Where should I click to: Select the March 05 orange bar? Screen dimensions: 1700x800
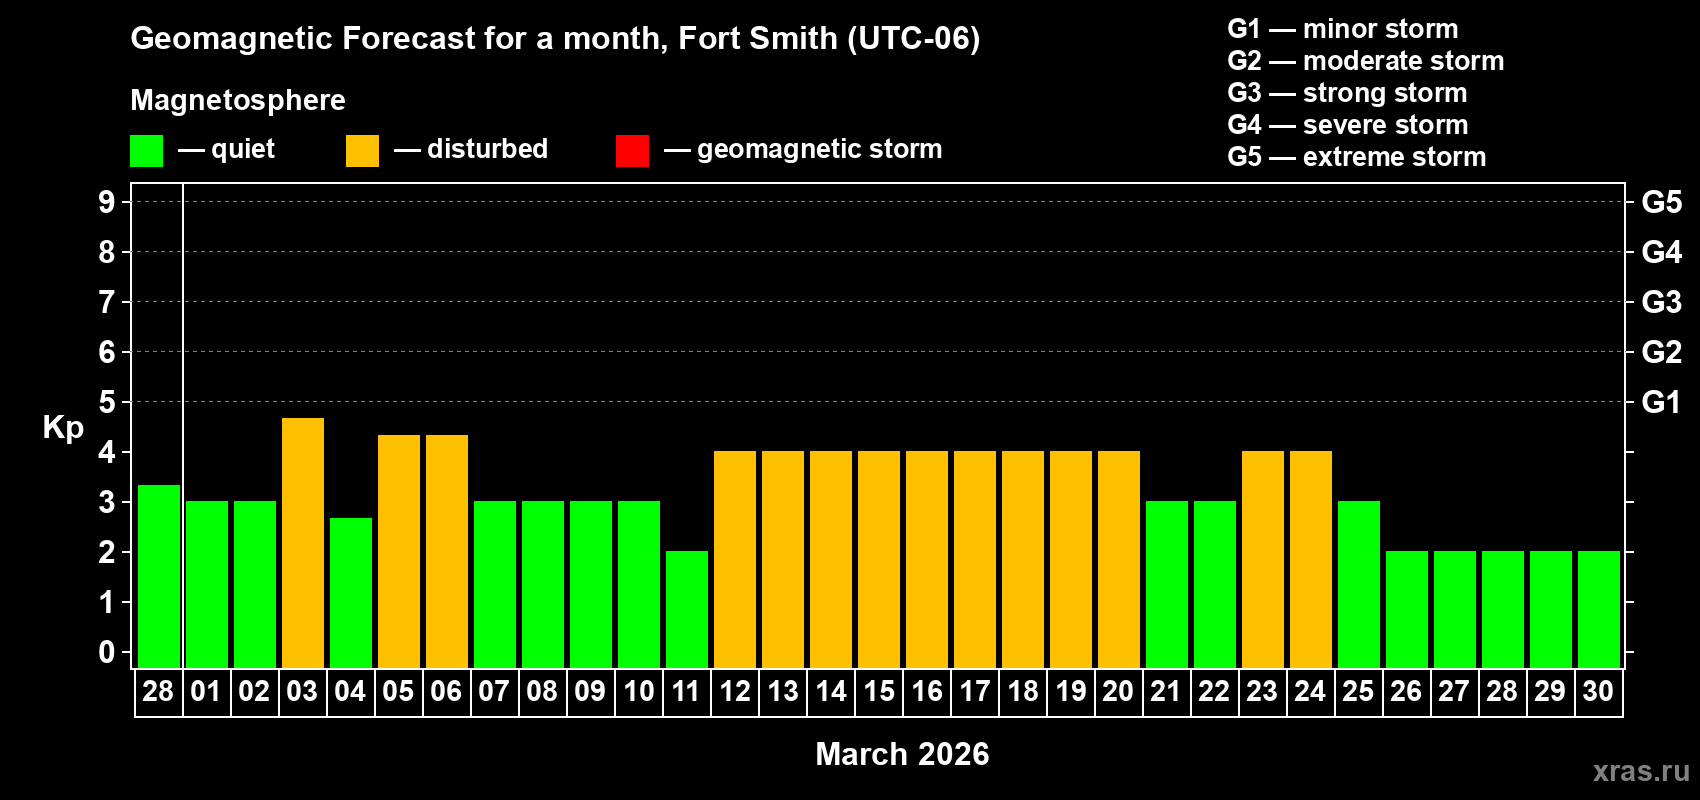[x=399, y=551]
